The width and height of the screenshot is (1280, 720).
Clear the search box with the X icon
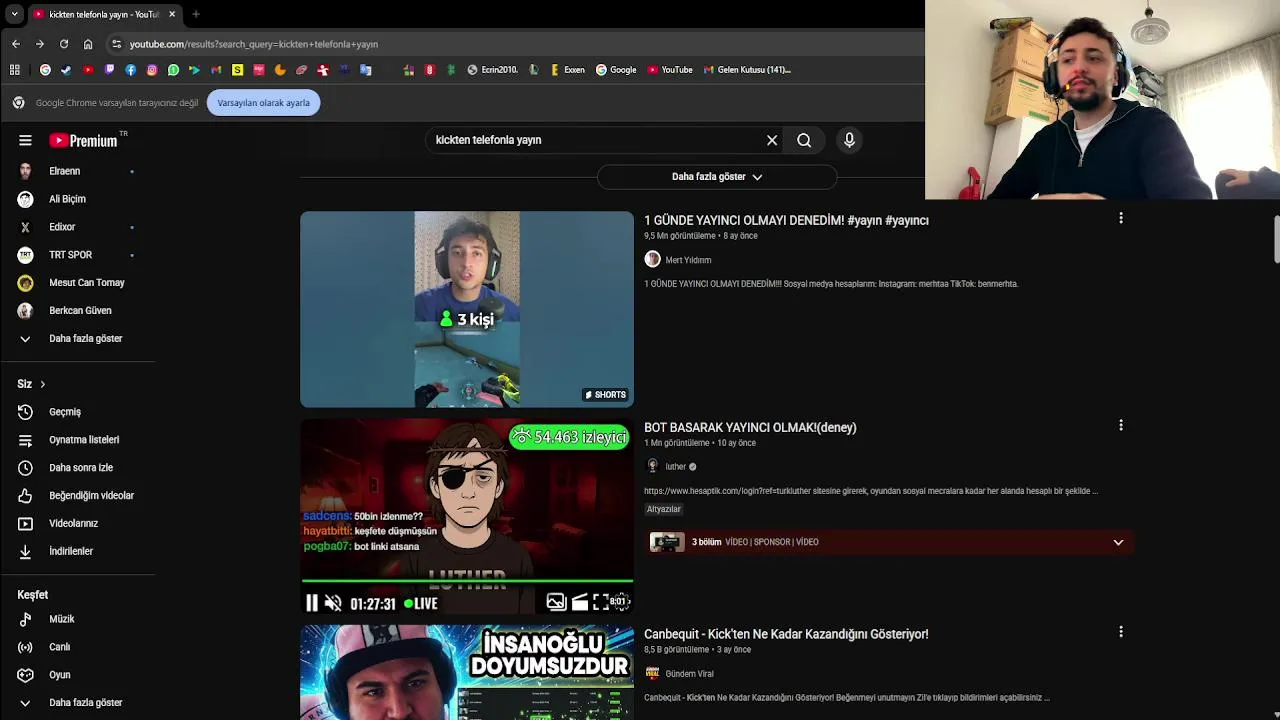pyautogui.click(x=772, y=140)
